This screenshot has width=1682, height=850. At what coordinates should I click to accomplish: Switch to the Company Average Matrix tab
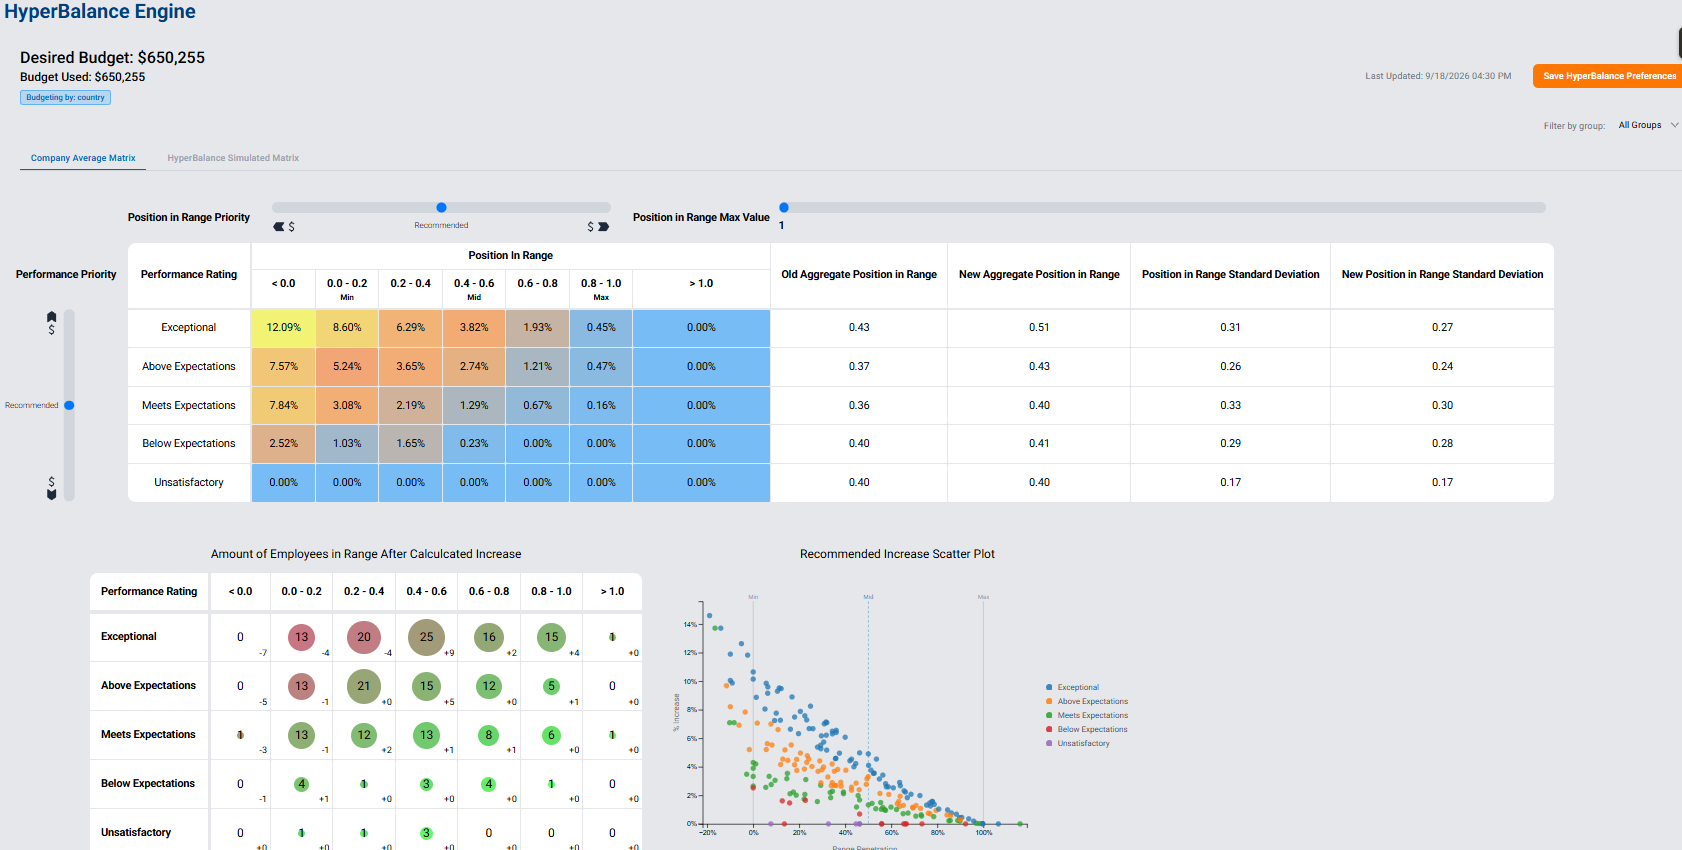click(83, 158)
